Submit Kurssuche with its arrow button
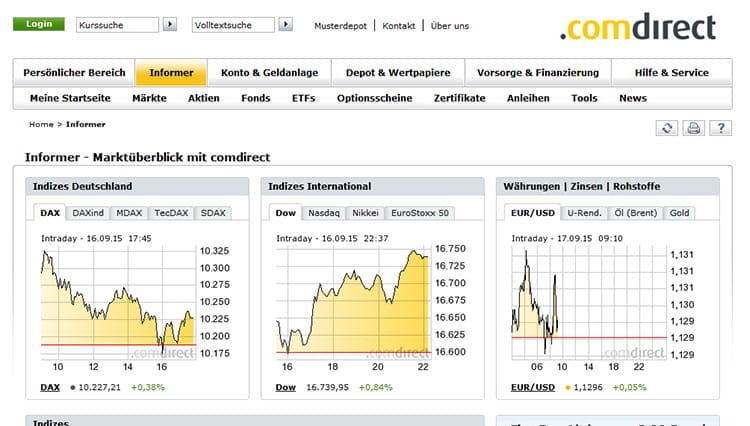The height and width of the screenshot is (426, 750). click(x=170, y=24)
